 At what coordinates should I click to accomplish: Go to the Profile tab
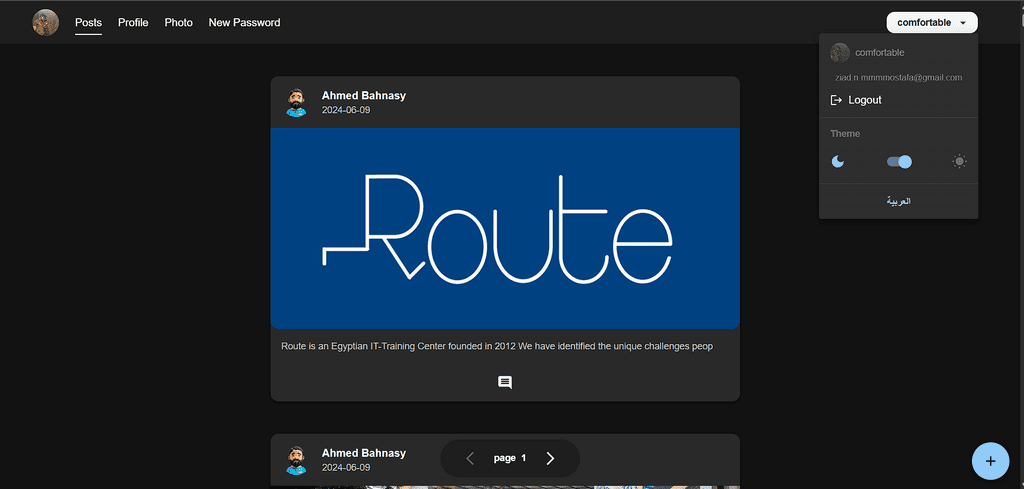133,23
